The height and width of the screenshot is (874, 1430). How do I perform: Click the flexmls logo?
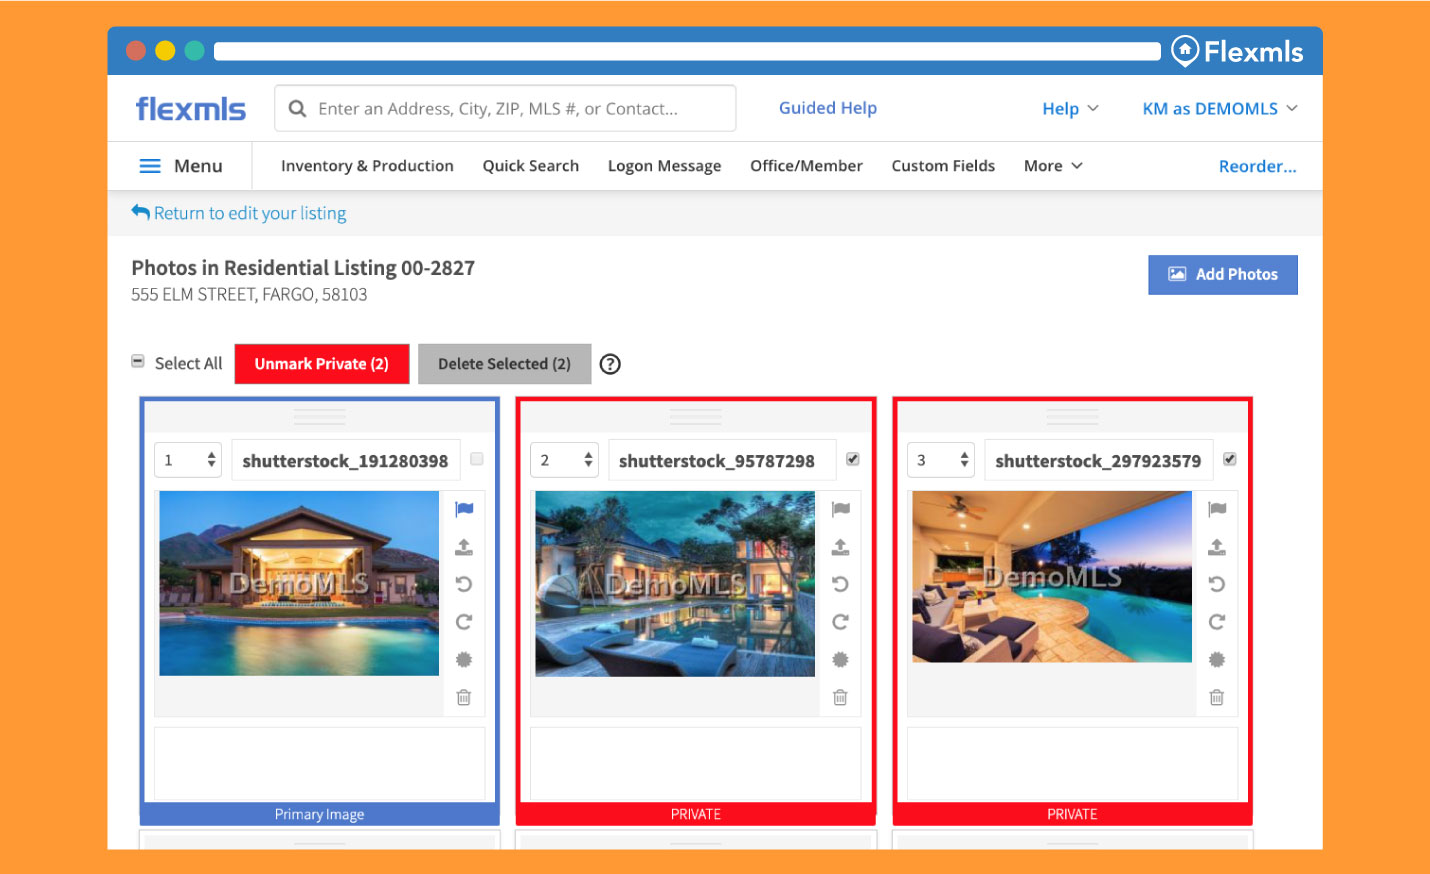tap(190, 108)
